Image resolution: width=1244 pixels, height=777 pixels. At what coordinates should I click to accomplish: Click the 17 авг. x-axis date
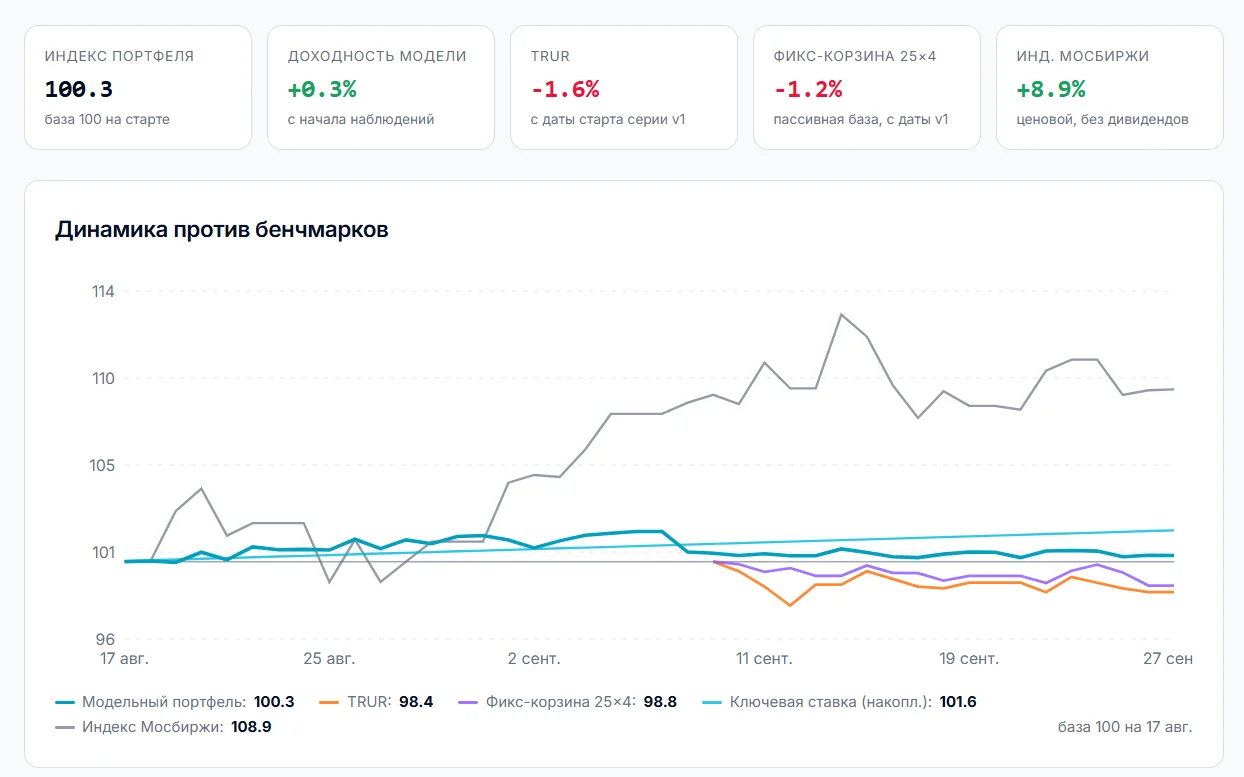coord(126,658)
